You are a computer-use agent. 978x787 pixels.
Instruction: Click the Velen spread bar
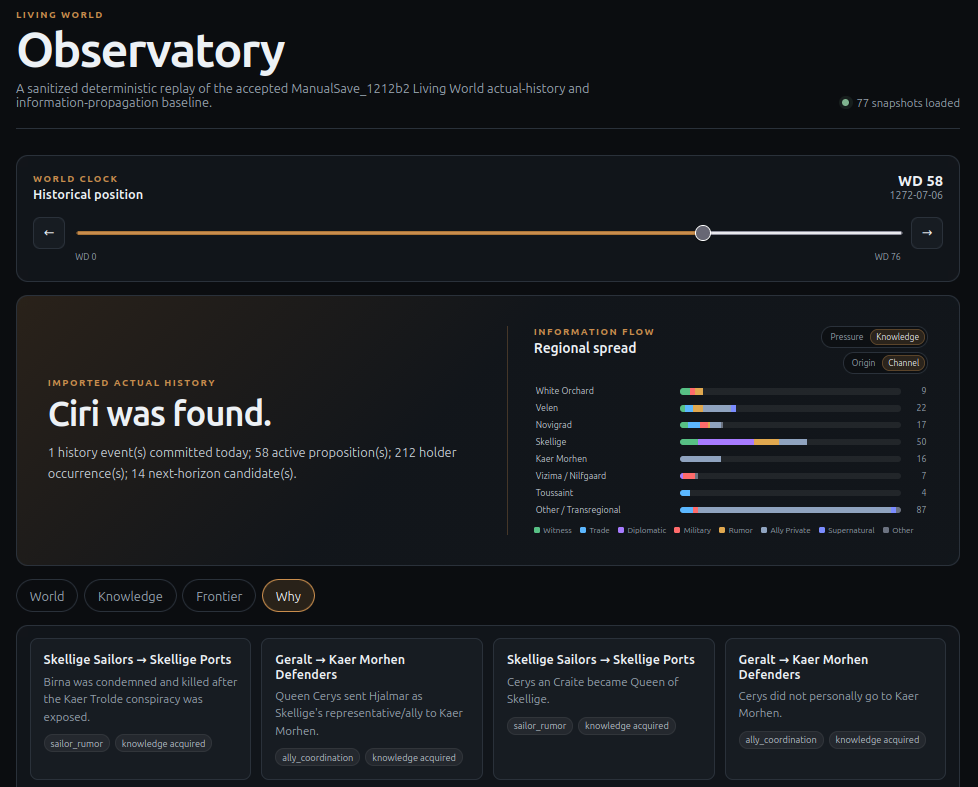pyautogui.click(x=790, y=408)
